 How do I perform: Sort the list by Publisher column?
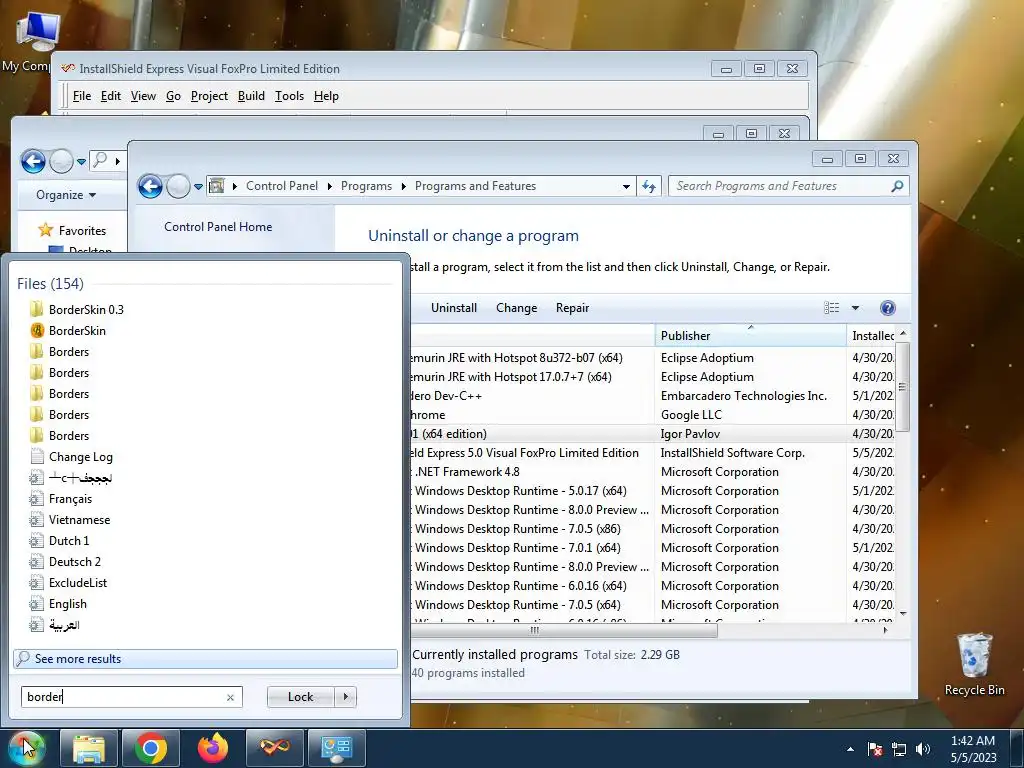click(x=750, y=336)
